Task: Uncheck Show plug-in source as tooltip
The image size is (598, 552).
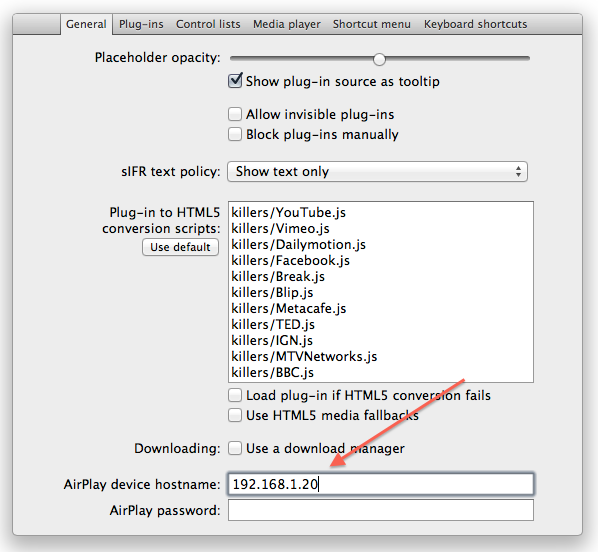Action: coord(235,81)
